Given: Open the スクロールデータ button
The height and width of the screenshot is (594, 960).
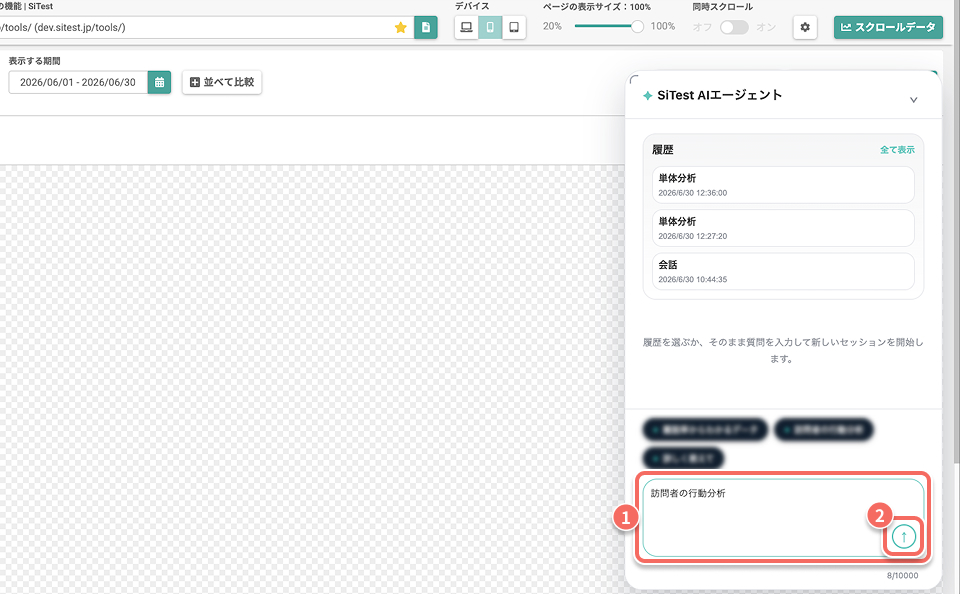Looking at the screenshot, I should (888, 27).
